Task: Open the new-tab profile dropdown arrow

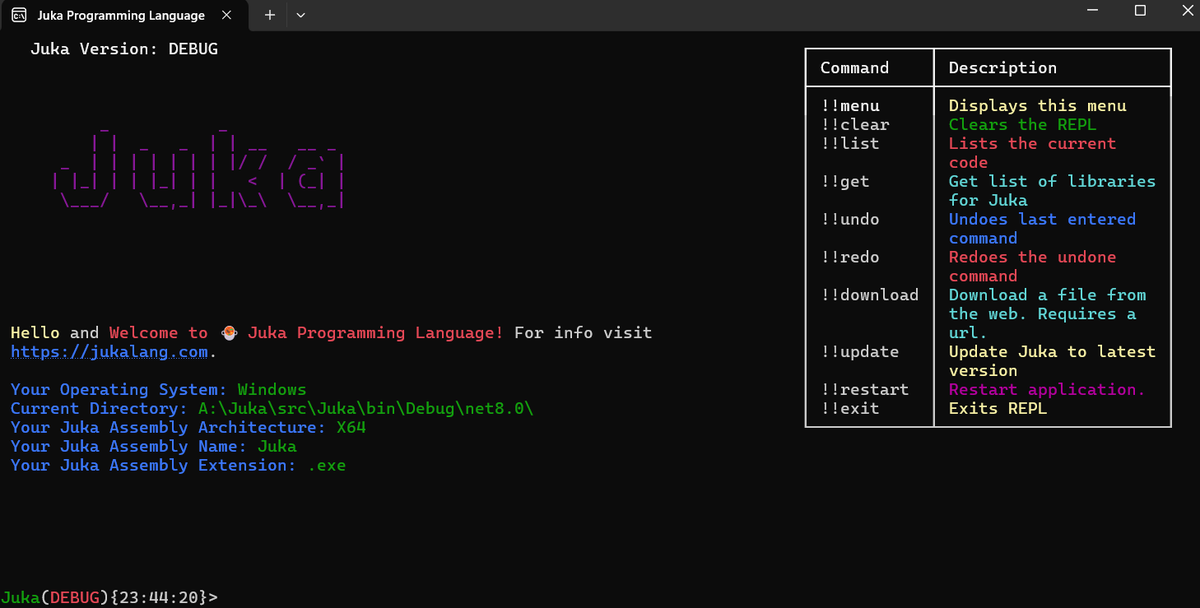Action: click(301, 15)
